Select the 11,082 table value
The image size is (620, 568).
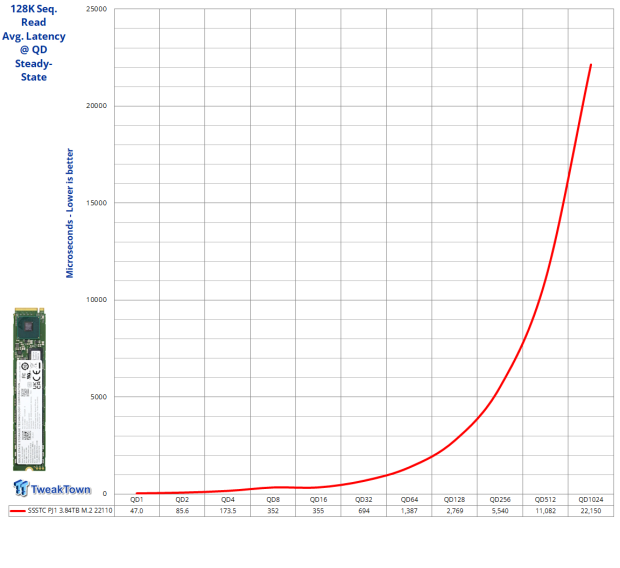tap(546, 511)
